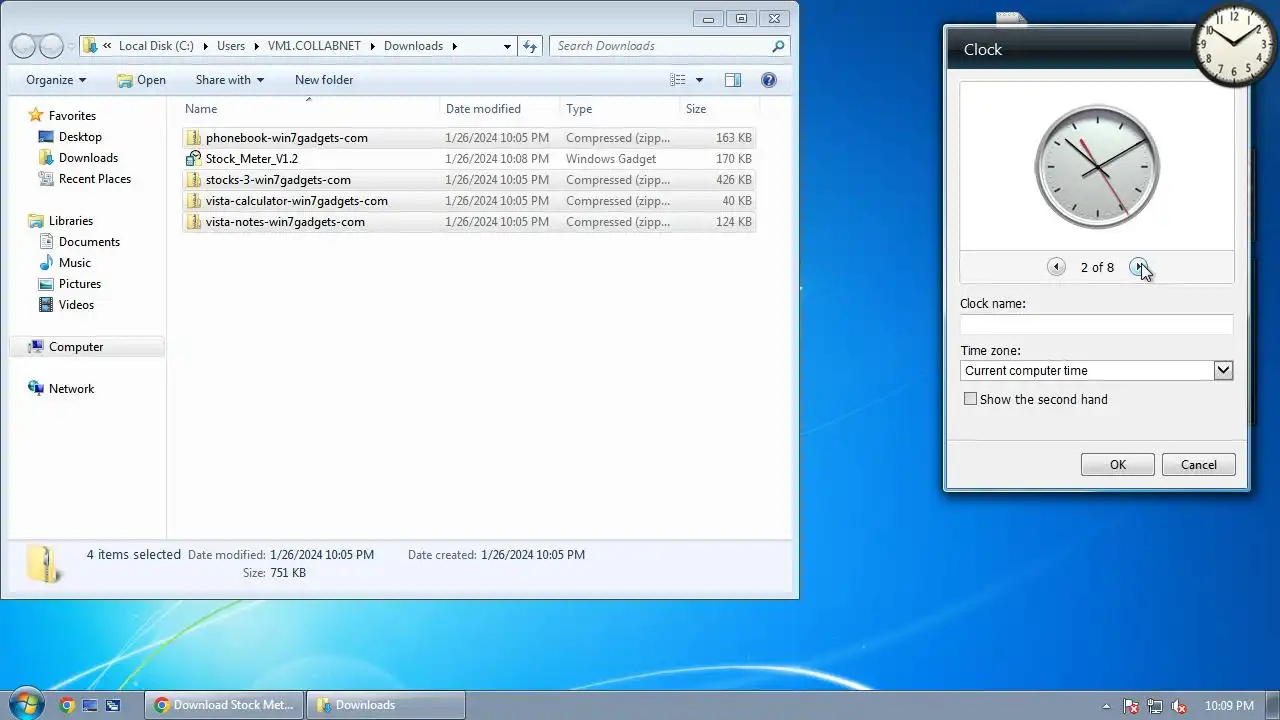
Task: Click Users breadcrumb segment
Action: pos(231,46)
